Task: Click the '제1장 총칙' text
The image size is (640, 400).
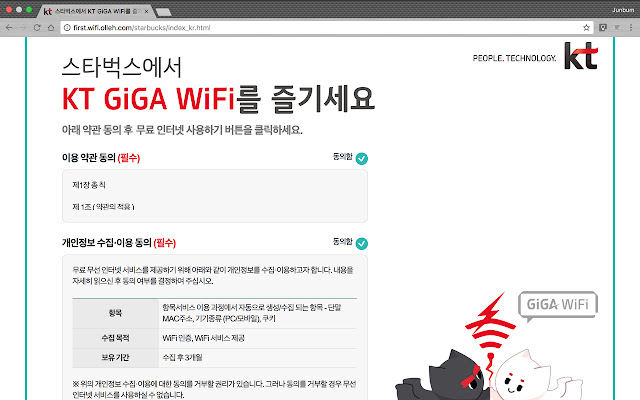Action: point(89,185)
